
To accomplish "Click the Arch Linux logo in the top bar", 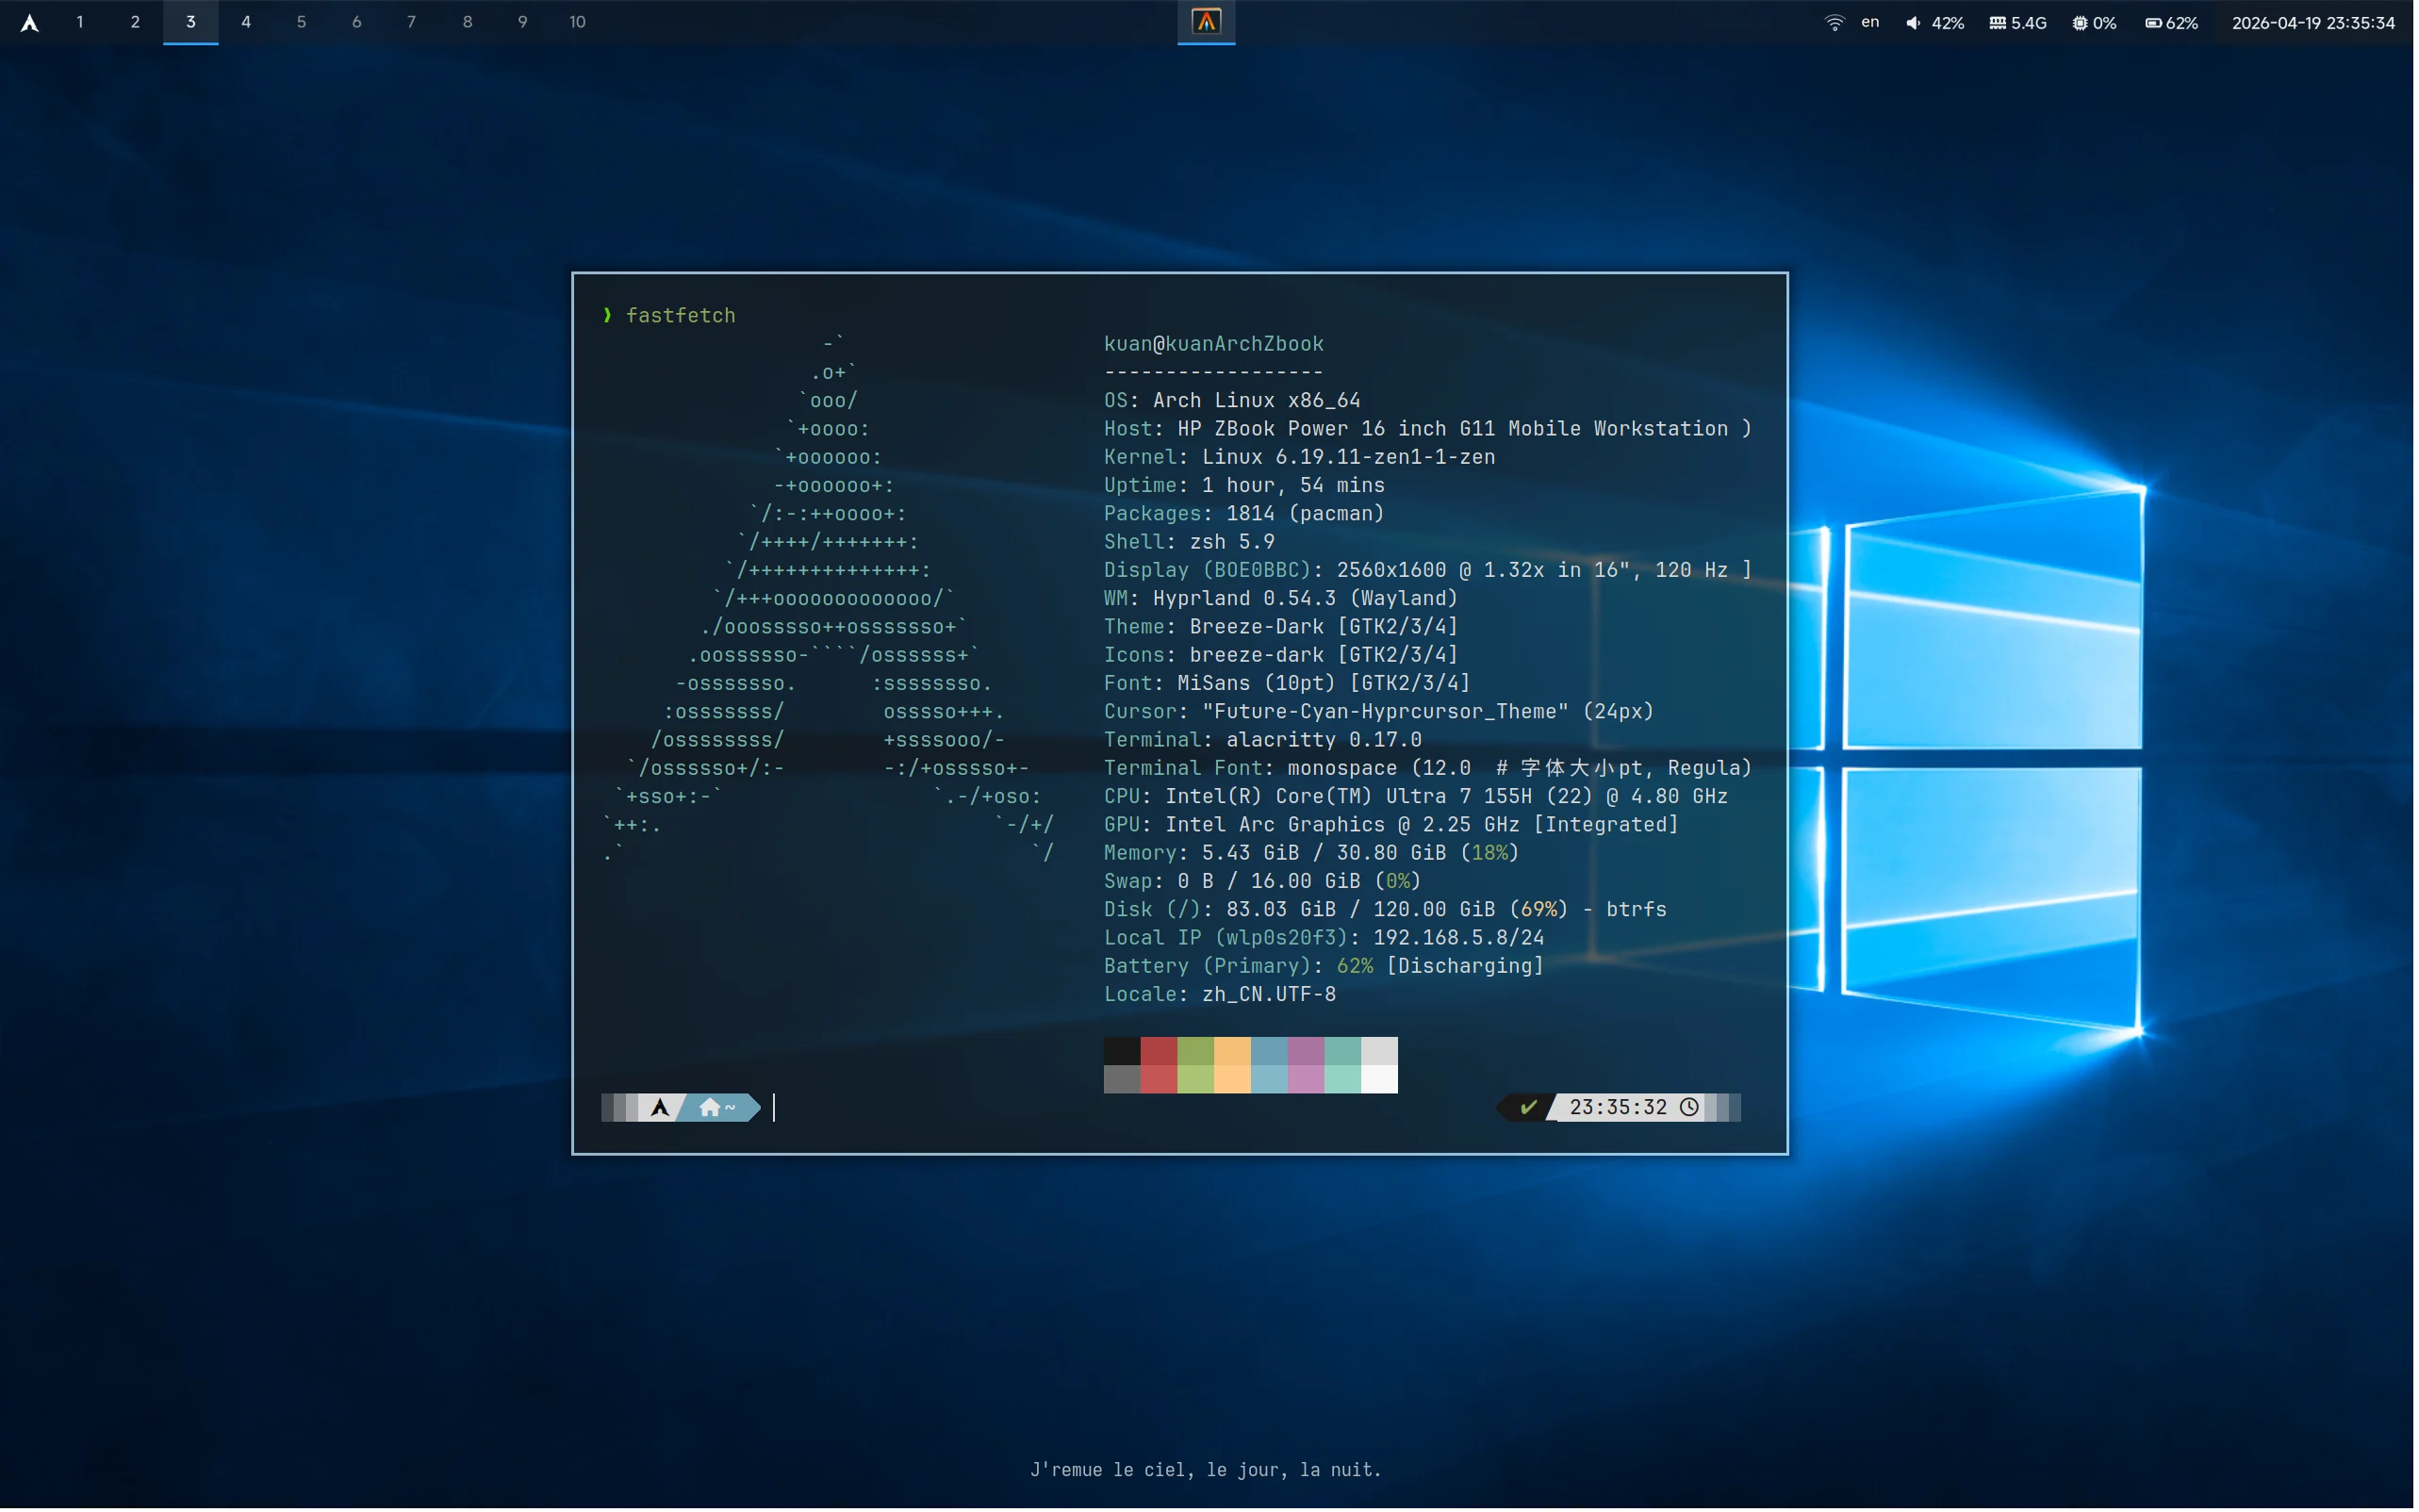I will point(29,22).
